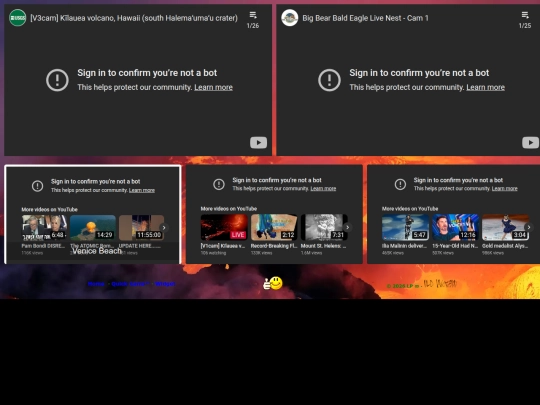Click YouTube logo in Kilauea volcano player
Image resolution: width=540 pixels, height=405 pixels.
(258, 143)
